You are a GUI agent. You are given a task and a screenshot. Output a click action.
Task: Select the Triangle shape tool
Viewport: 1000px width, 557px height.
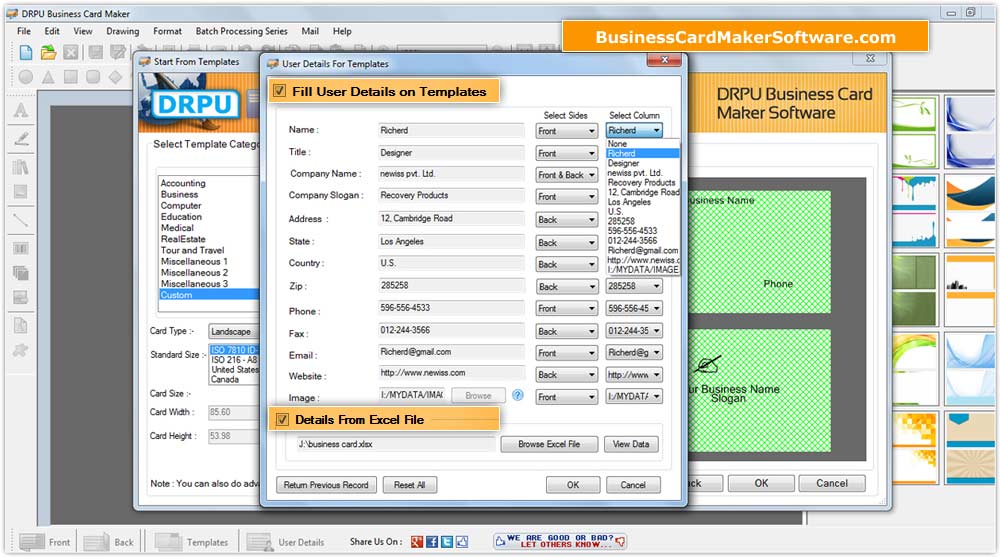tap(48, 77)
